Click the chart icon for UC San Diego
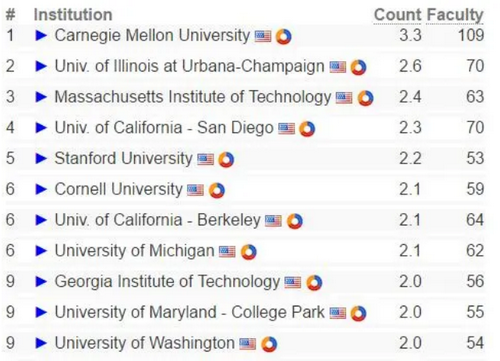 coord(307,129)
